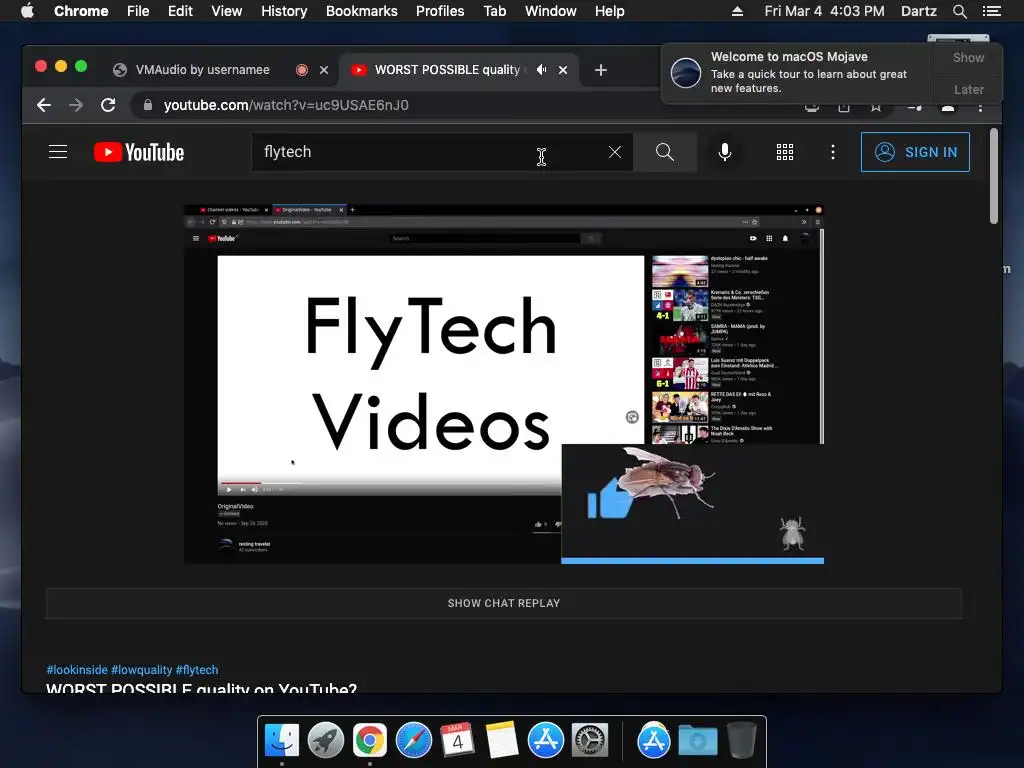Image resolution: width=1024 pixels, height=768 pixels.
Task: Open the YouTube apps grid
Action: 785,152
